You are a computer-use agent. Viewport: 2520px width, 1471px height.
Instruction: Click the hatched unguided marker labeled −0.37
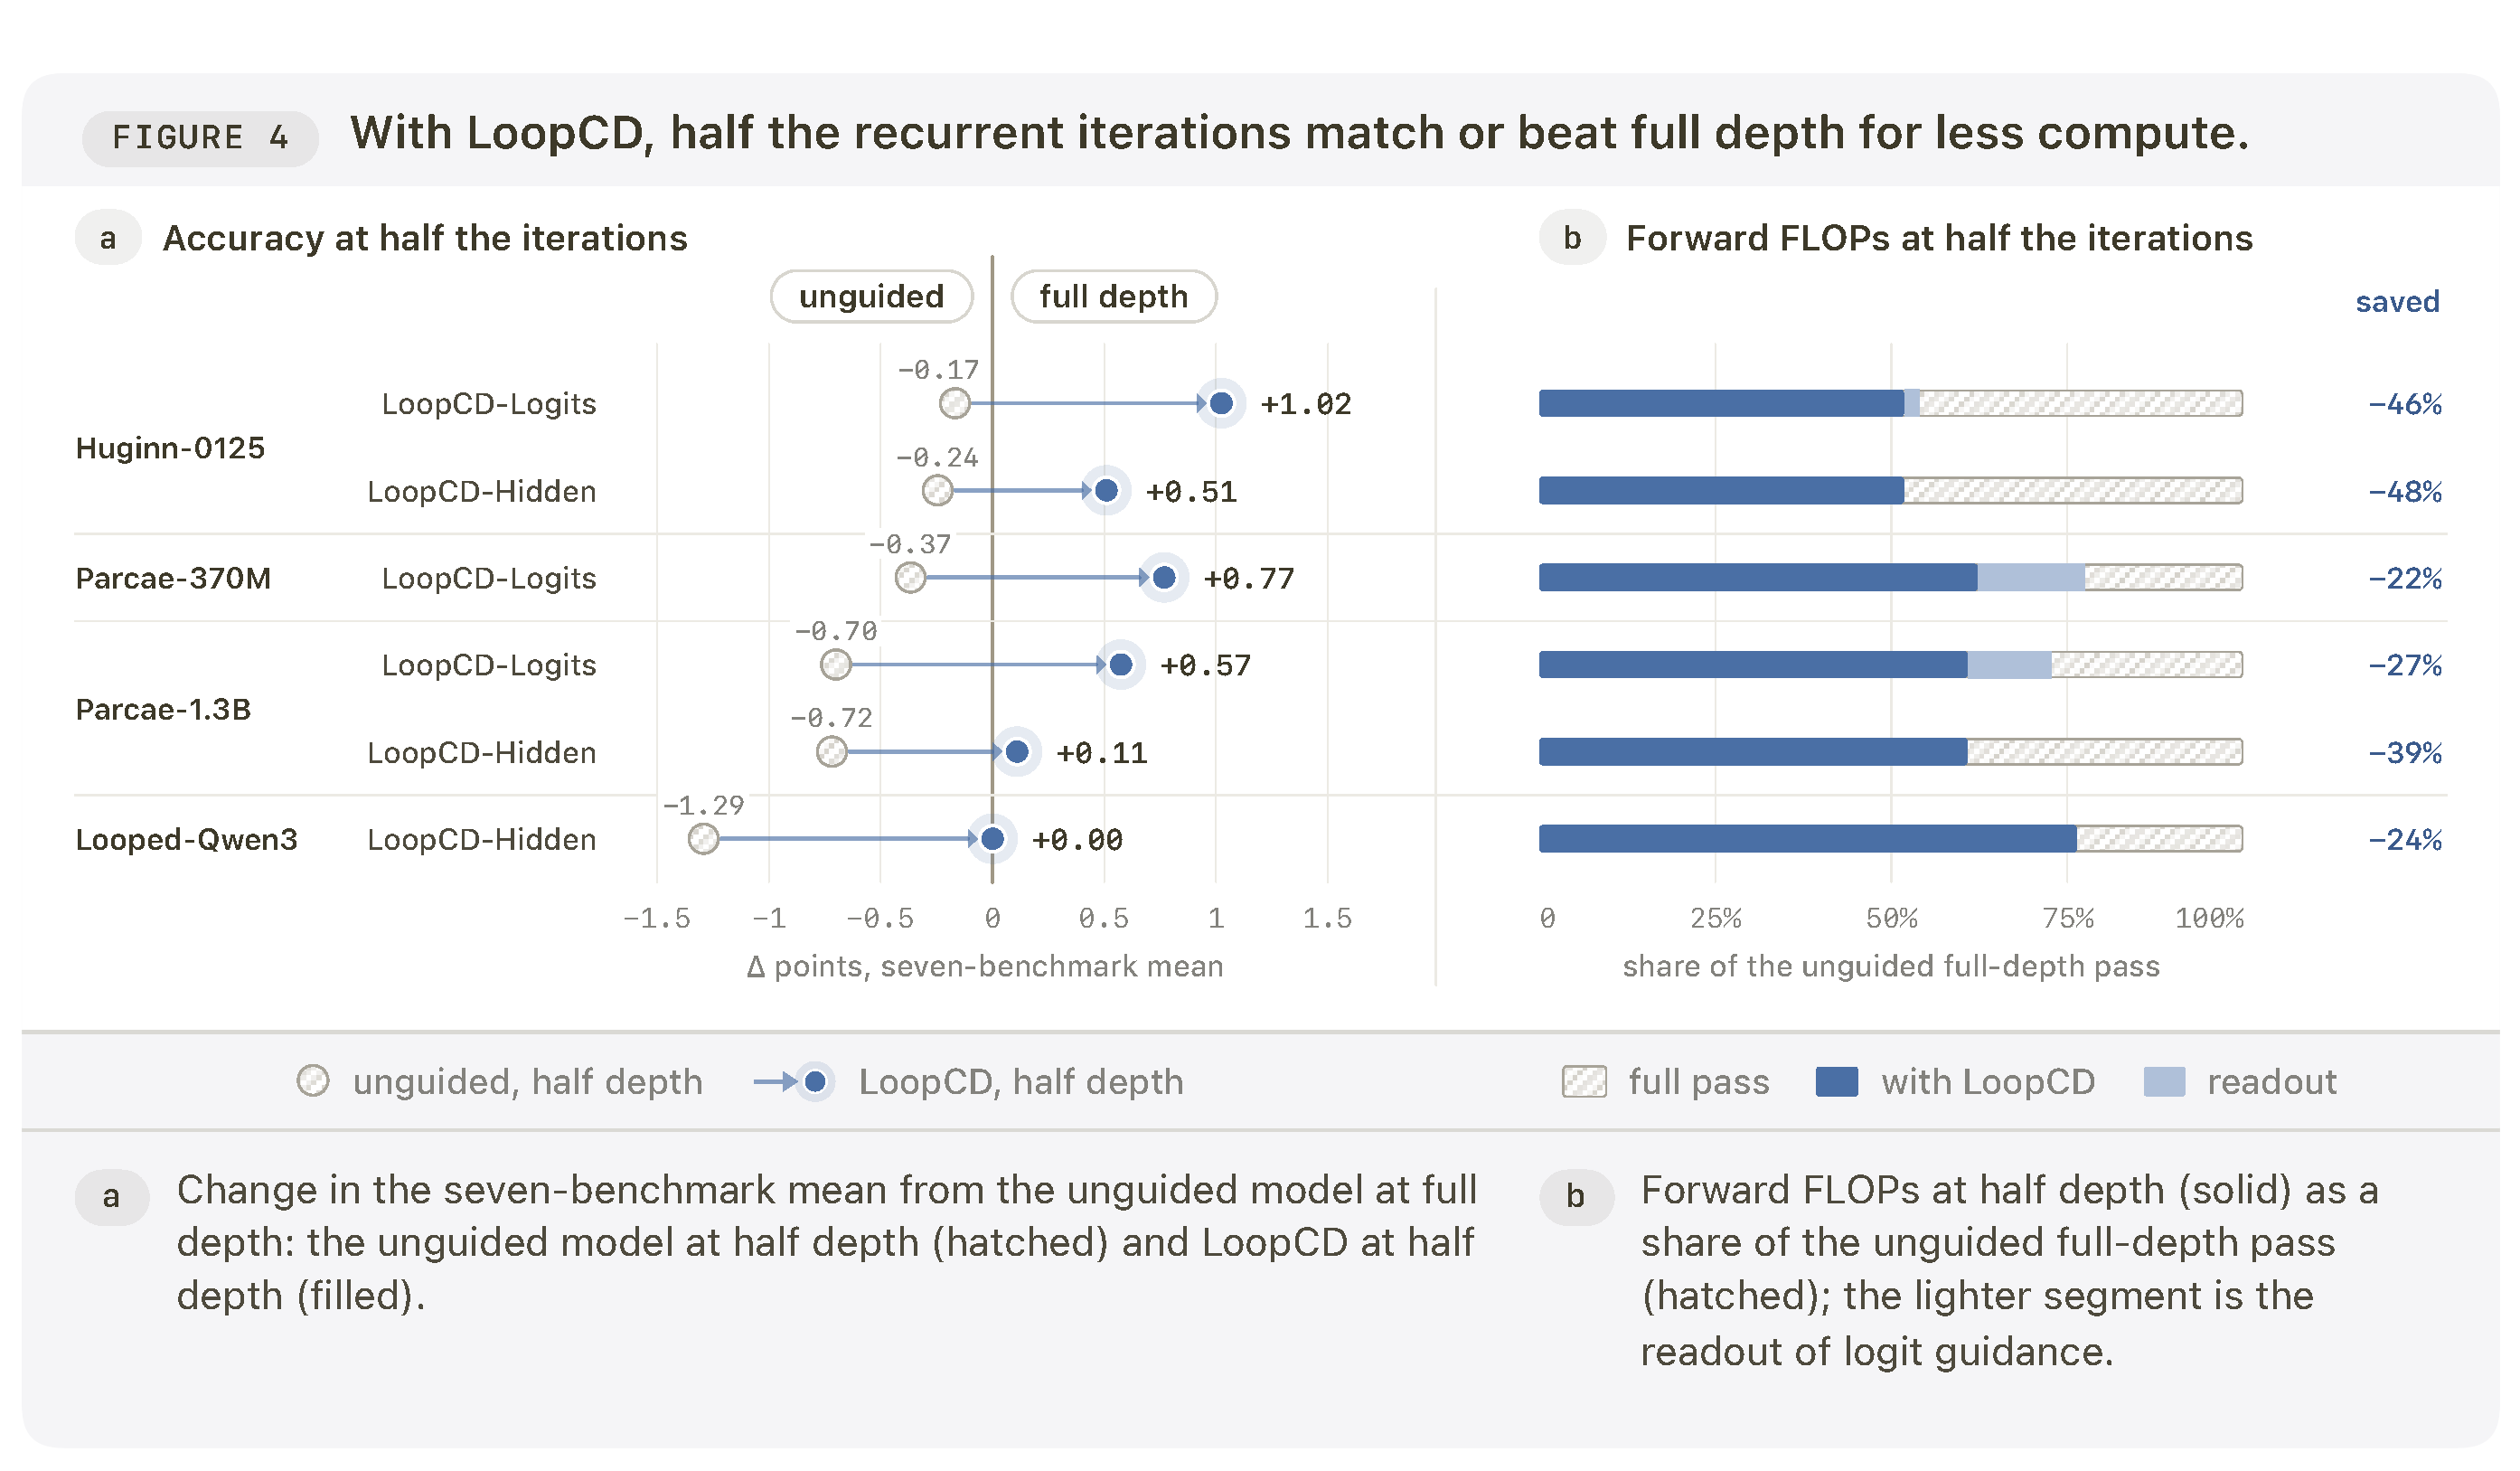tap(910, 577)
